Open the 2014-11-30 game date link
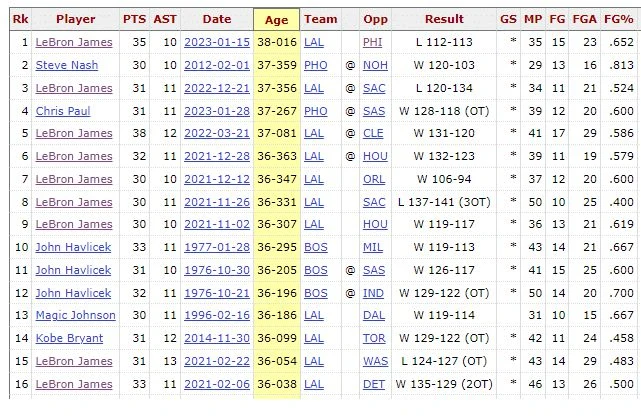 coord(217,338)
